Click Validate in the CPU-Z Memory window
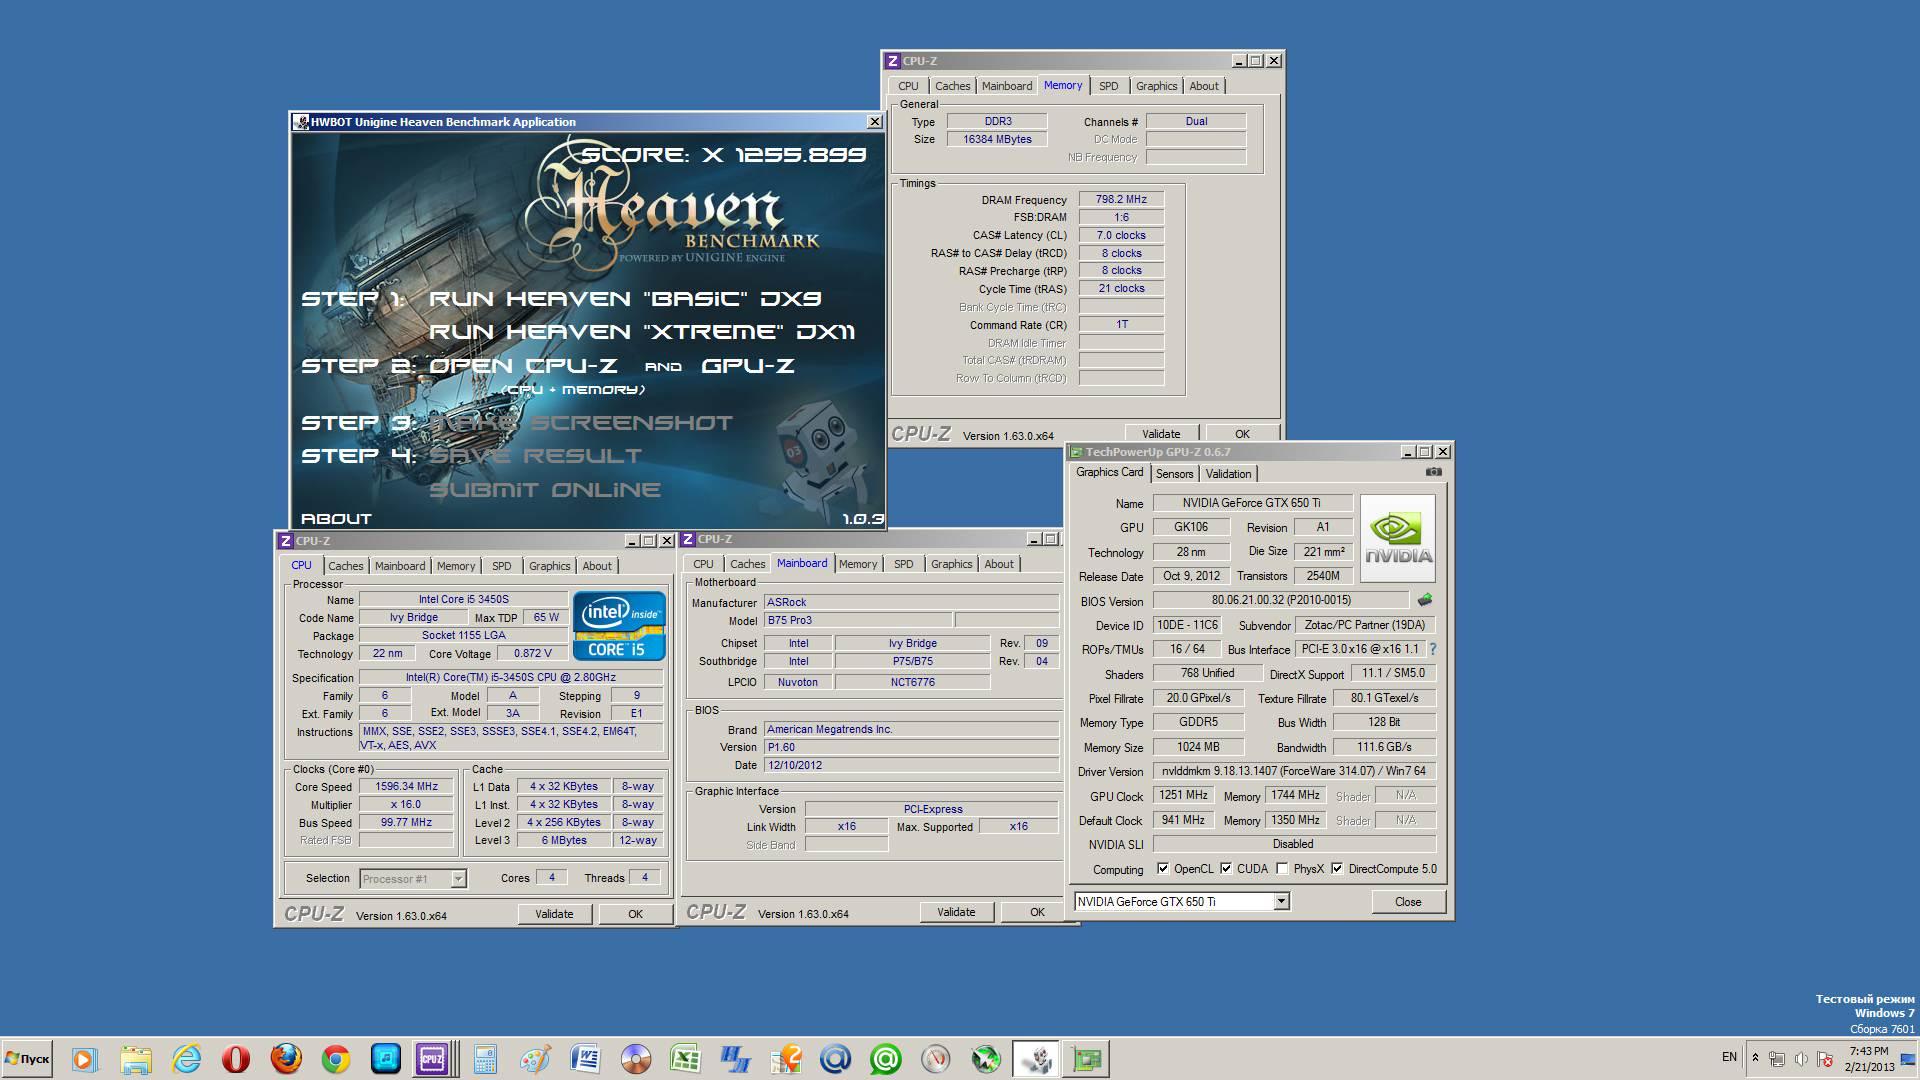Image resolution: width=1920 pixels, height=1080 pixels. pos(1161,434)
